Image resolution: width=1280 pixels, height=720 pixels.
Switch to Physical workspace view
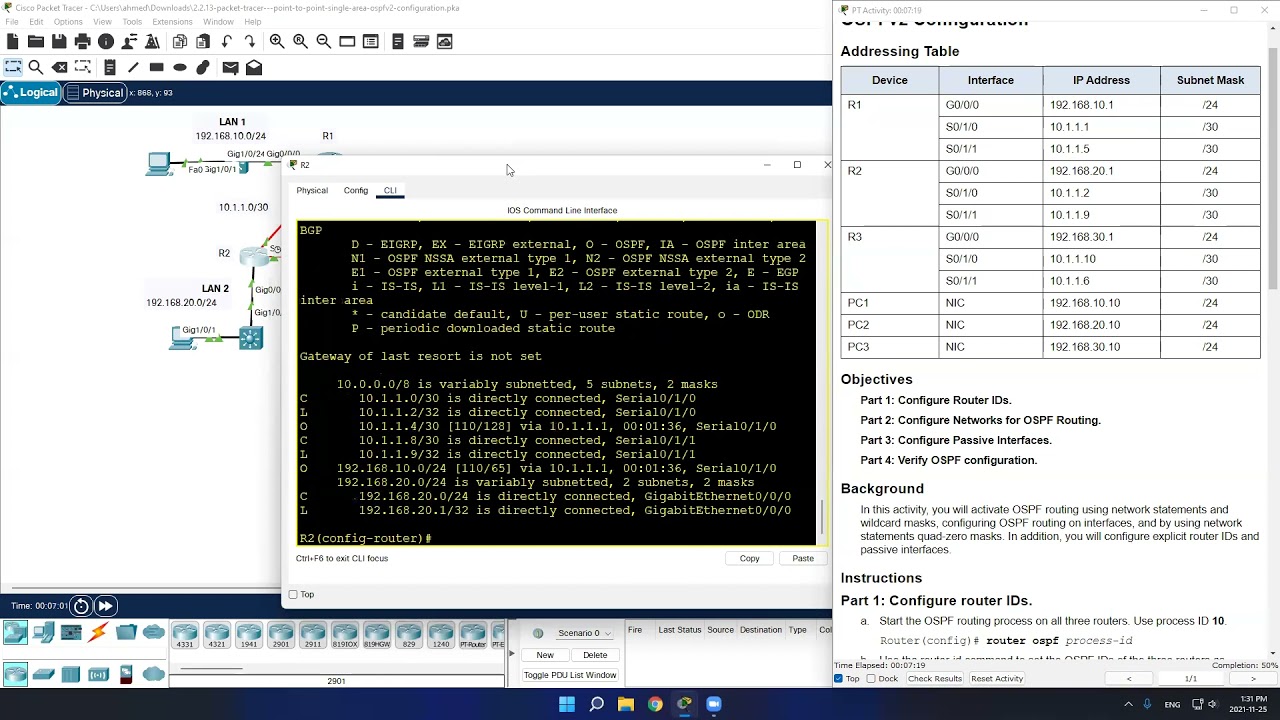click(95, 93)
